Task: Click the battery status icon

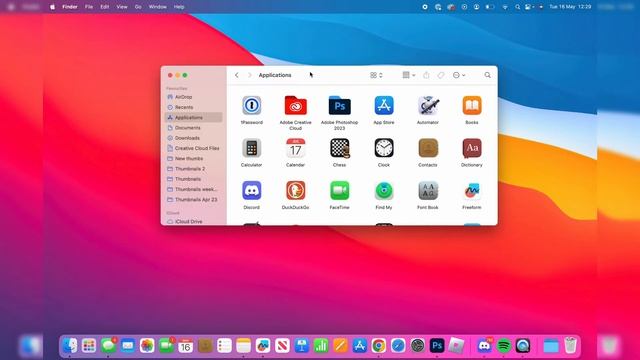Action: 490,7
